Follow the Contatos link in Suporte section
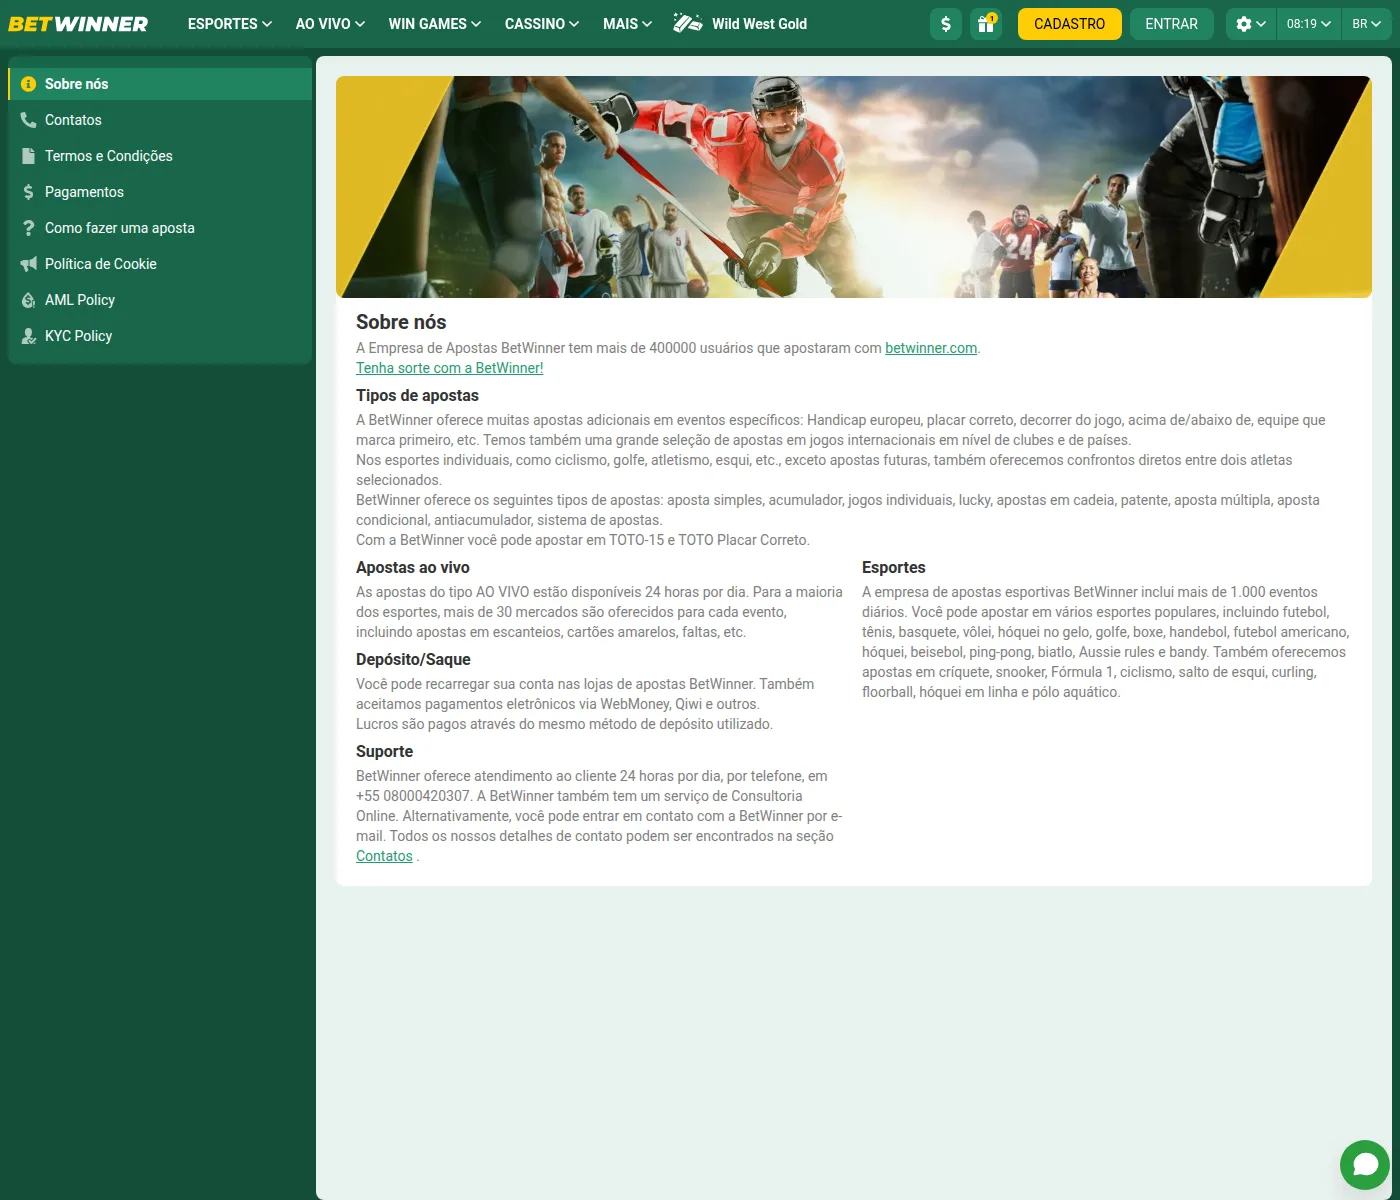Viewport: 1400px width, 1200px height. 384,856
